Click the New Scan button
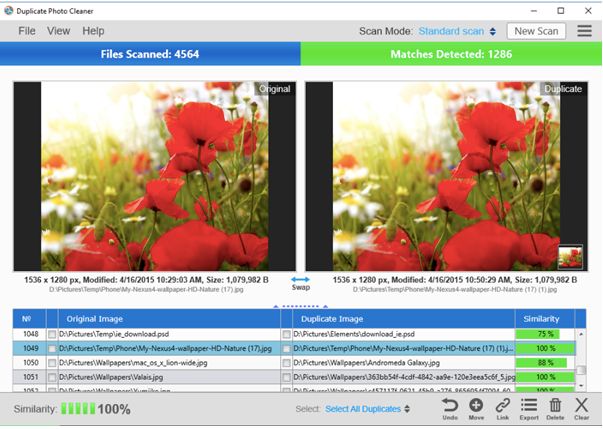 536,31
